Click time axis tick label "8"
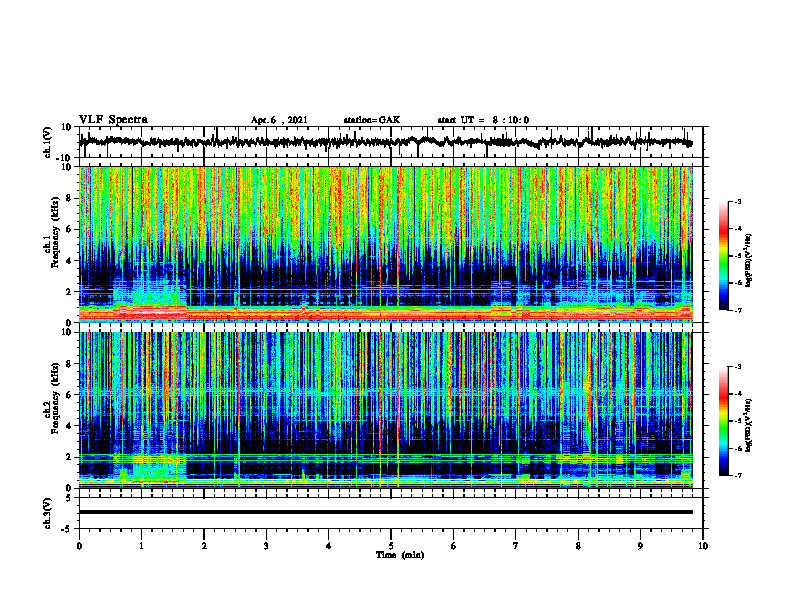Viewport: 792px width, 612px height. (578, 546)
